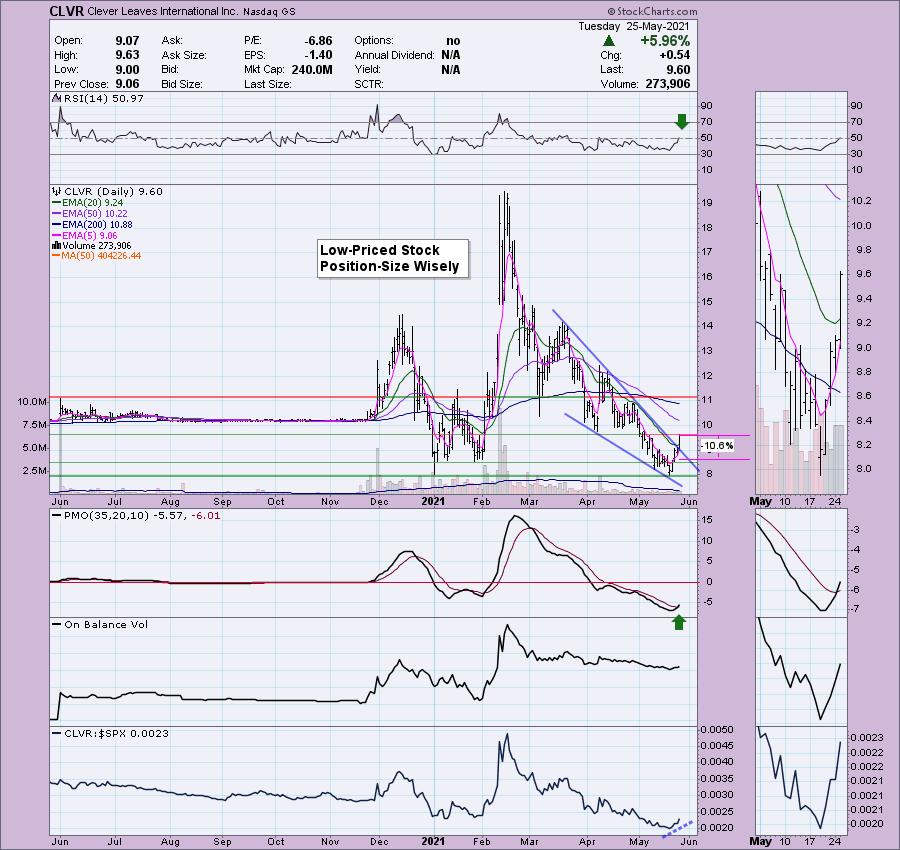Select the Clever Leaves International Inc. company name
The height and width of the screenshot is (850, 900).
point(162,11)
